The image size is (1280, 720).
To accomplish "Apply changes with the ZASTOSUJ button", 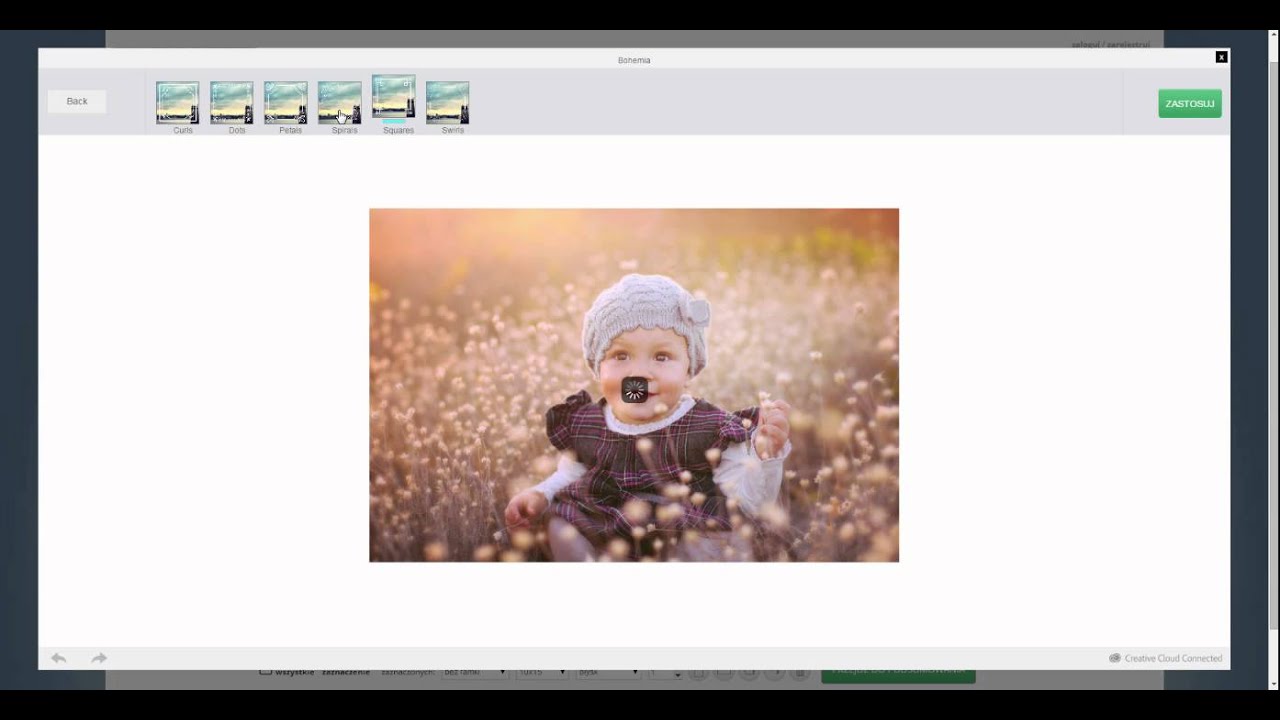I will [x=1190, y=104].
